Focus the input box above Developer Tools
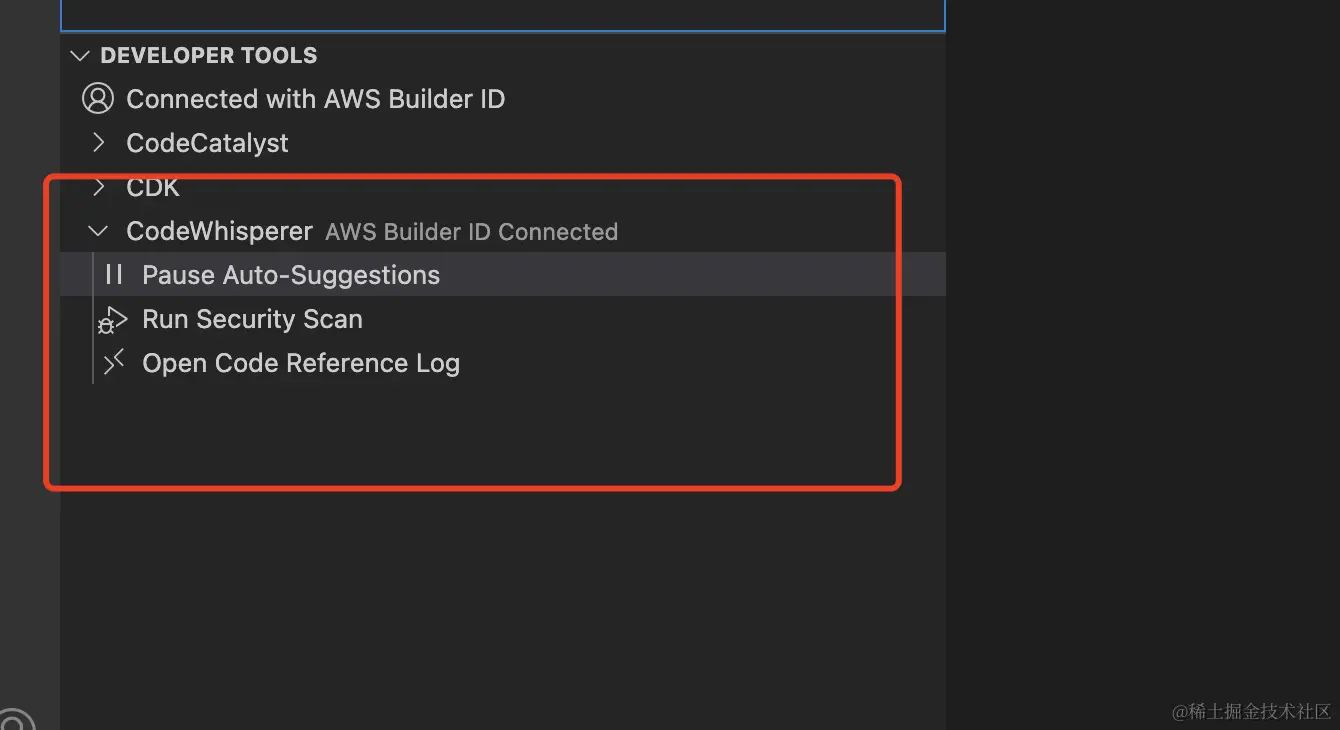 (x=502, y=14)
